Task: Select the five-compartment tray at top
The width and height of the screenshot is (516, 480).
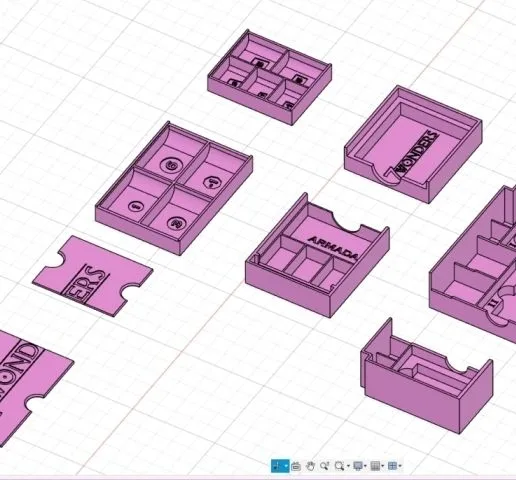Action: [269, 77]
